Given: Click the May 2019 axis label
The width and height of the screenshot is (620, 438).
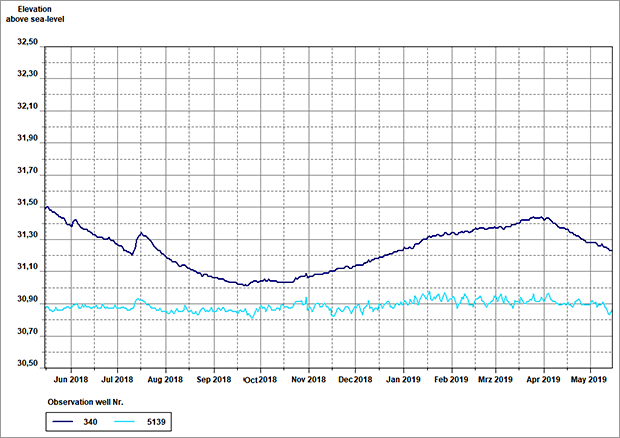Looking at the screenshot, I should click(x=588, y=379).
